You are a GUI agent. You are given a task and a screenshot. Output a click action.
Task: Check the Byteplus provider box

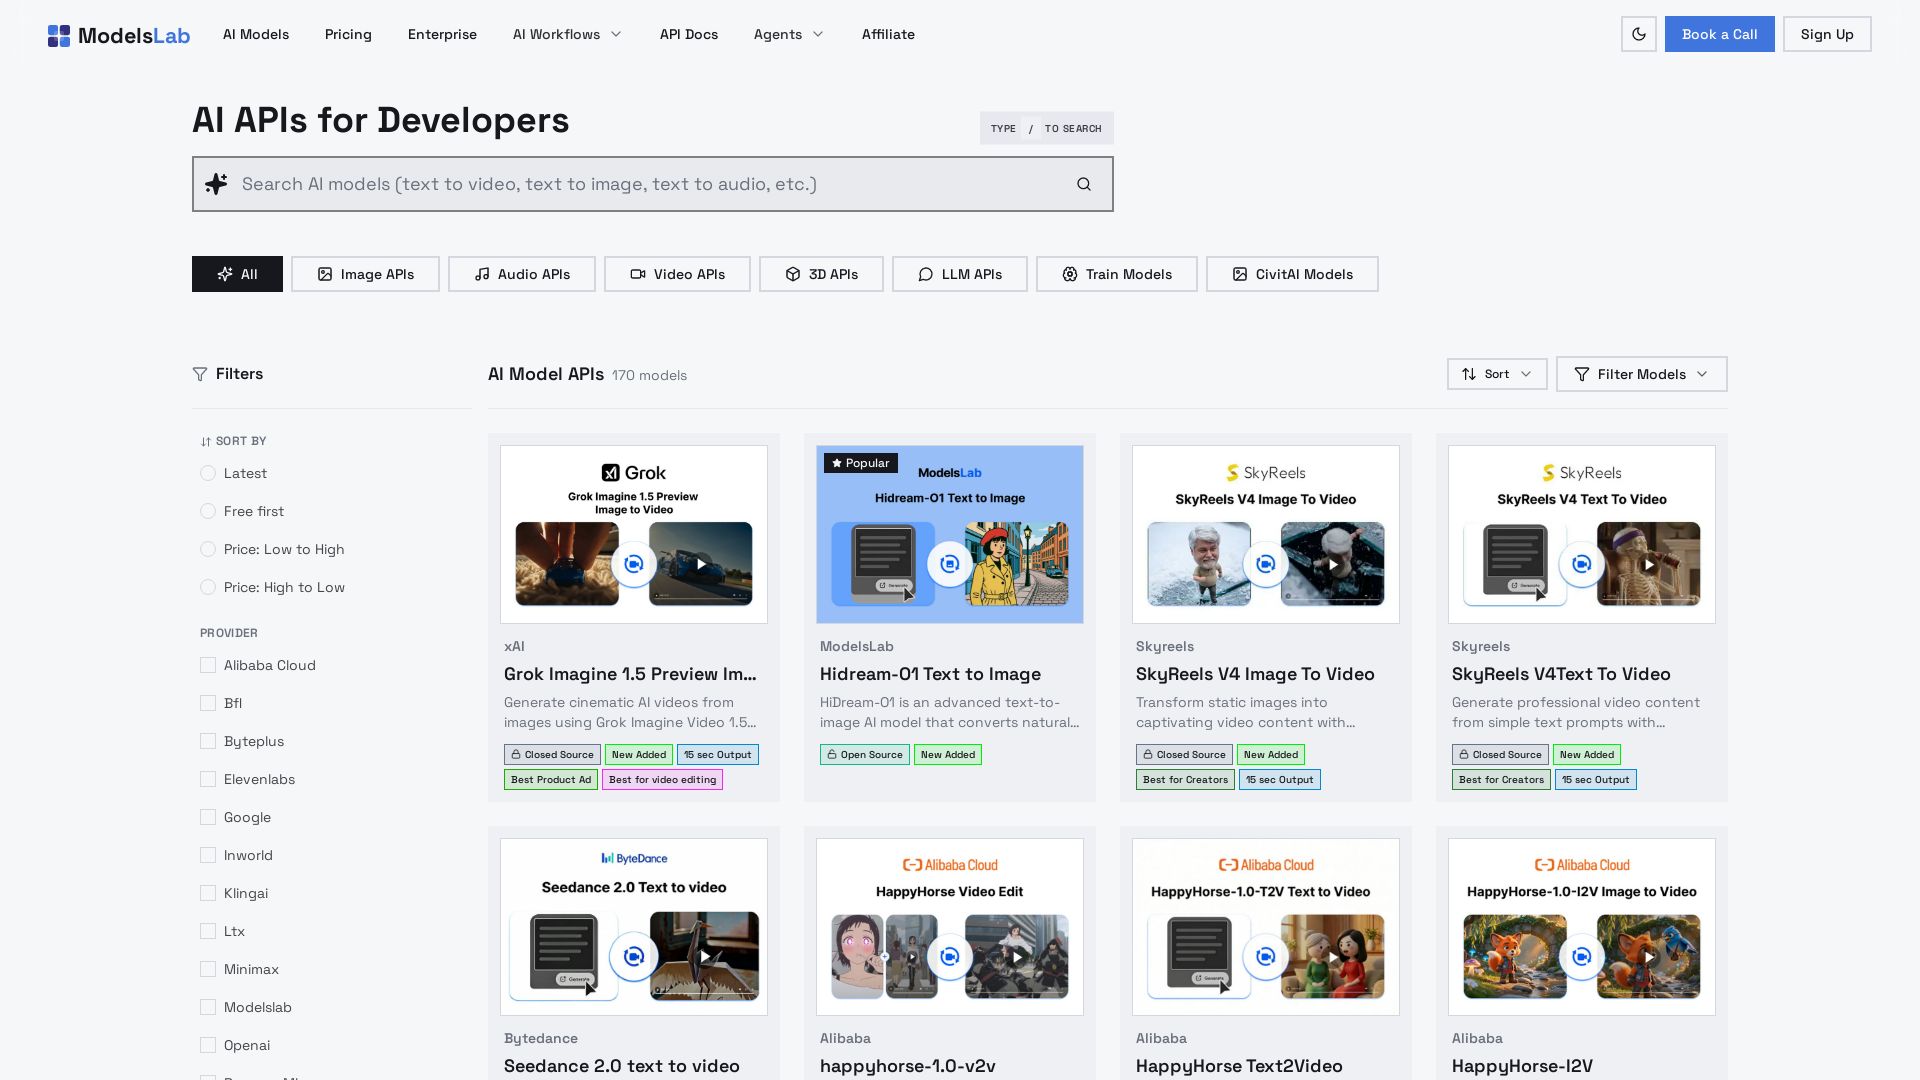(208, 741)
